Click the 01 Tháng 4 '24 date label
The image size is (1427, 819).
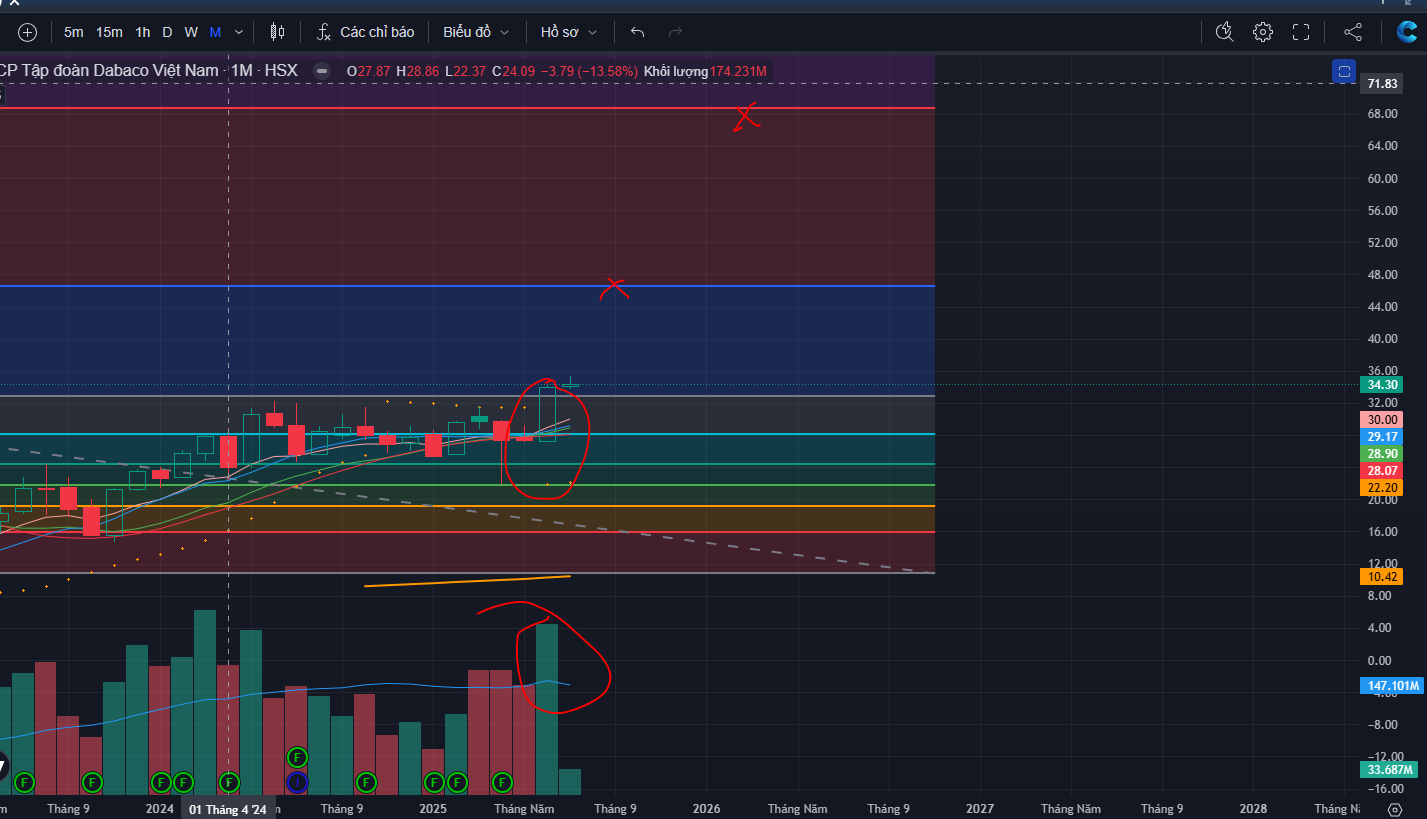(x=229, y=809)
